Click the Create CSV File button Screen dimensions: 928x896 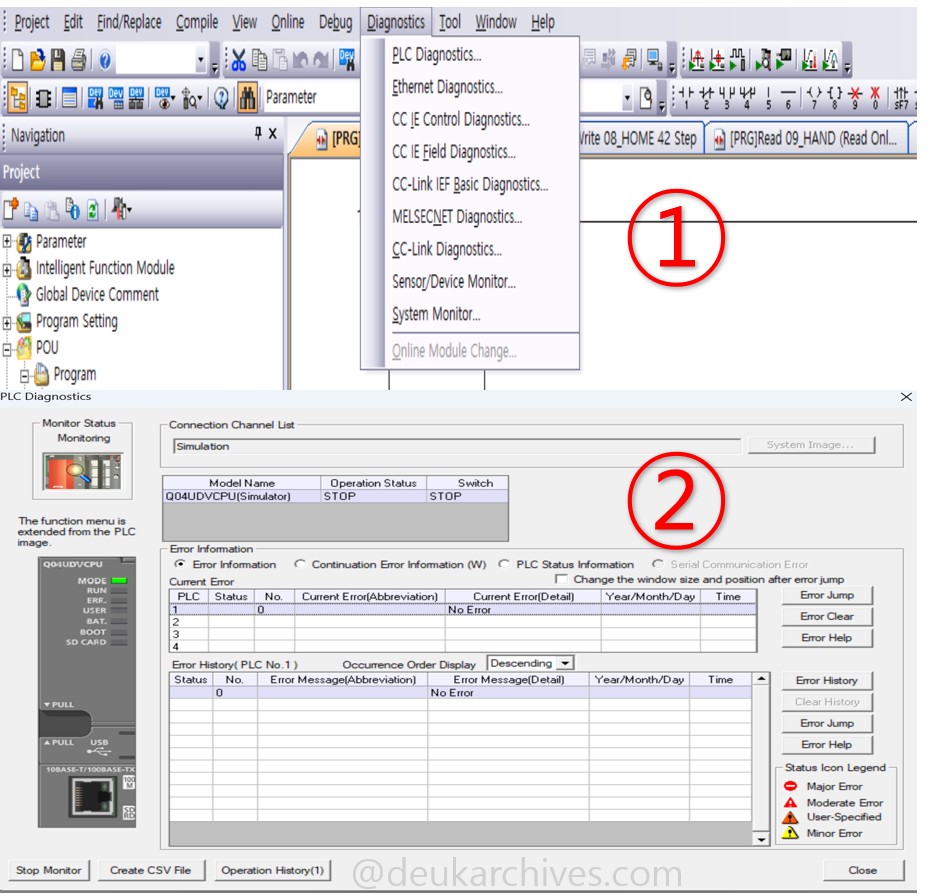click(150, 870)
